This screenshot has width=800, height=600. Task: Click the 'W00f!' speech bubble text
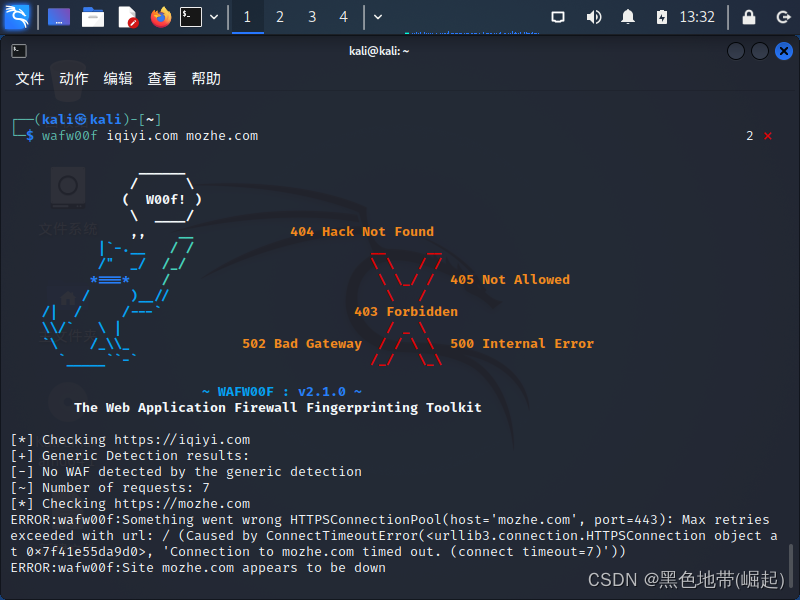point(165,199)
